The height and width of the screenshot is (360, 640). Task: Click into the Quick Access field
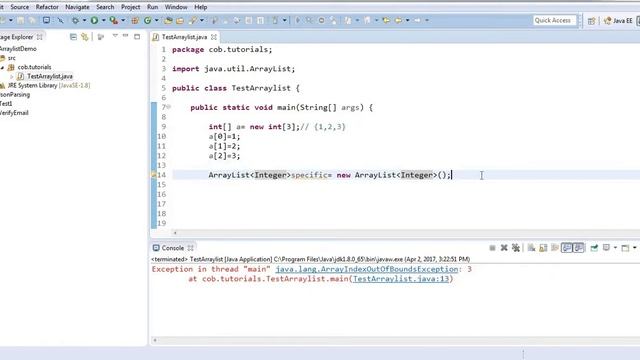(554, 20)
